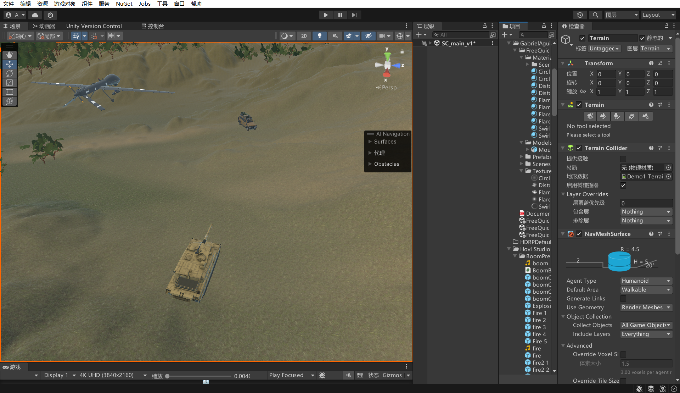
Task: Click the Pause button in the top toolbar
Action: pyautogui.click(x=340, y=15)
